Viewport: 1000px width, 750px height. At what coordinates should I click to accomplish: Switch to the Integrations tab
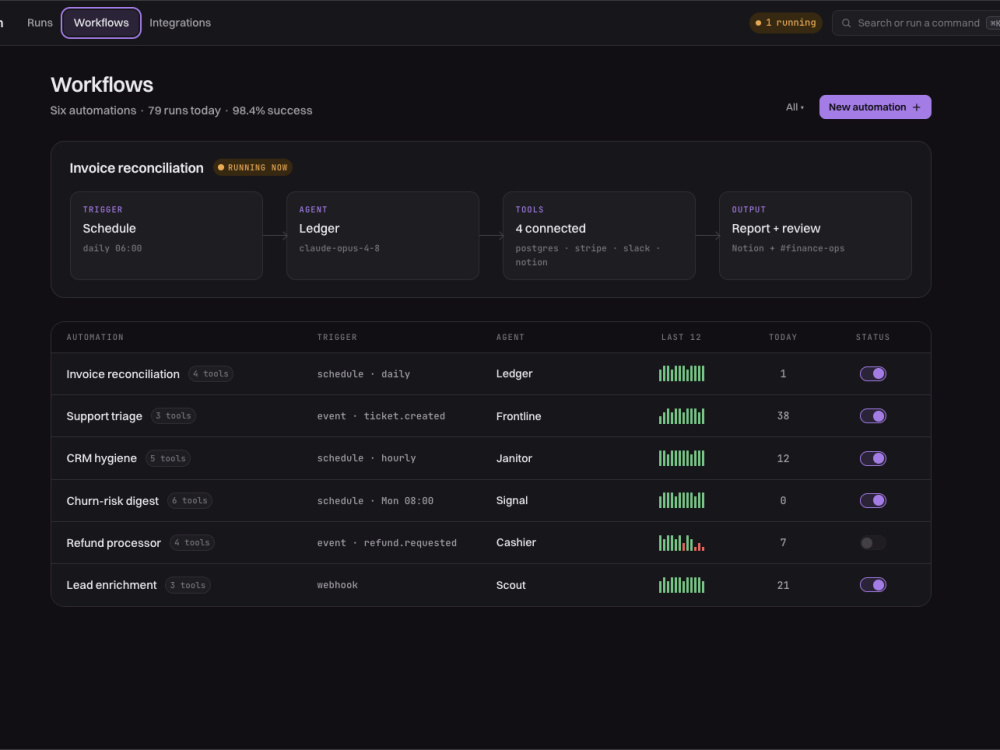[180, 23]
